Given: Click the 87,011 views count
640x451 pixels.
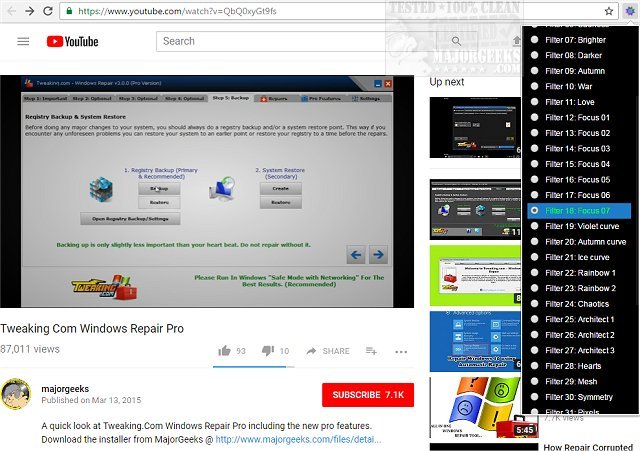Looking at the screenshot, I should click(x=30, y=349).
